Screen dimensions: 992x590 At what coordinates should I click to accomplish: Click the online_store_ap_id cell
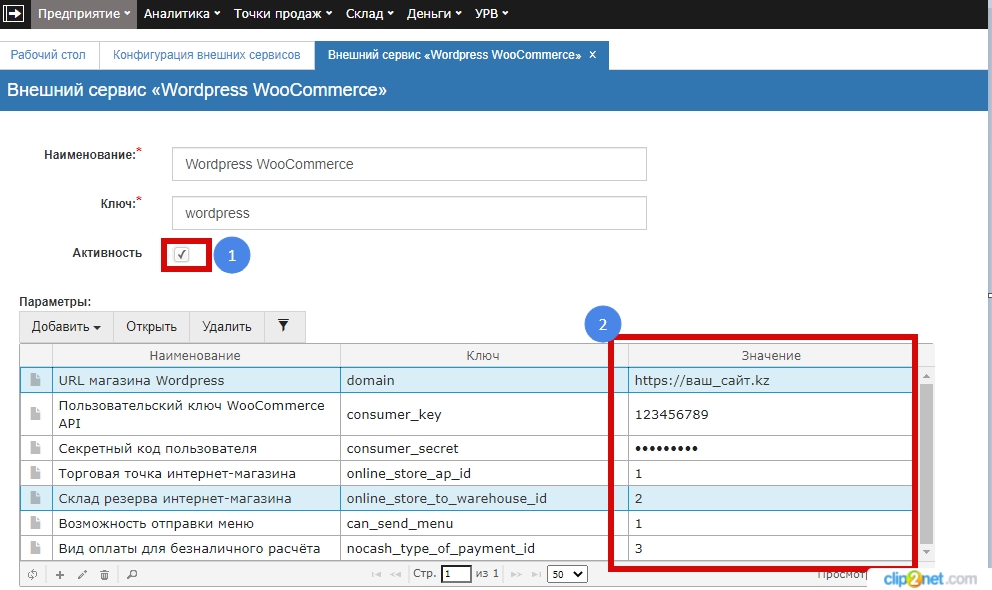[484, 473]
